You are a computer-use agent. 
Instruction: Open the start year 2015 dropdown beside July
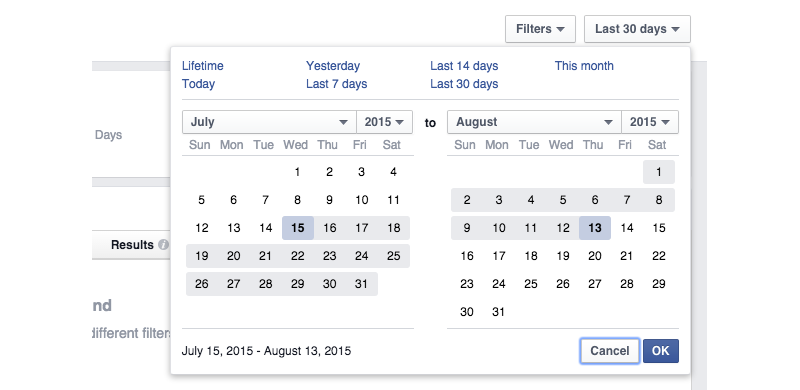coord(385,122)
